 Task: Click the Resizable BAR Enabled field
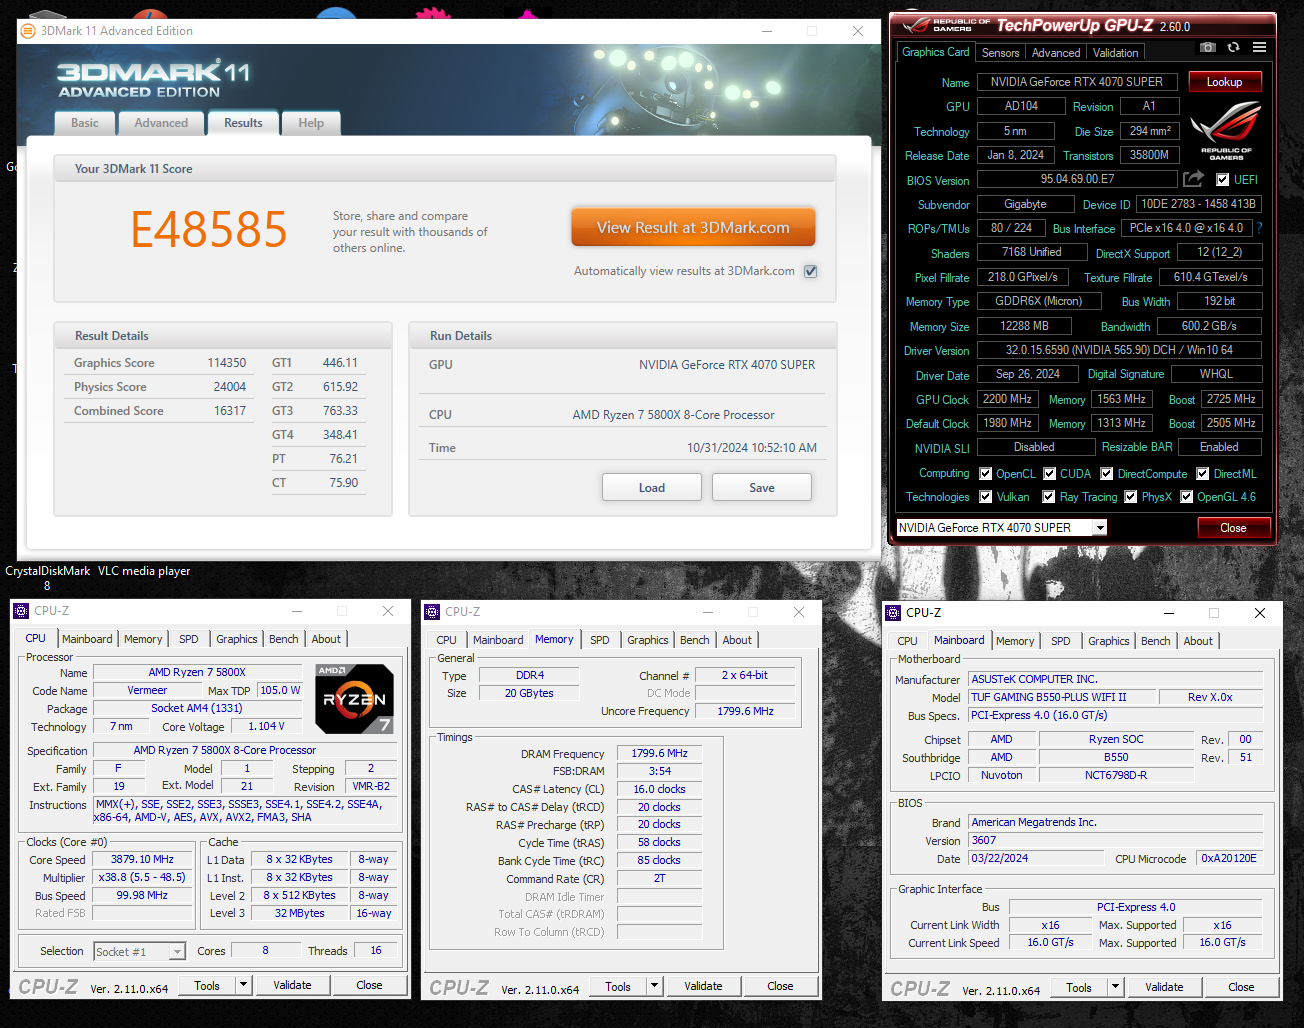[x=1219, y=447]
